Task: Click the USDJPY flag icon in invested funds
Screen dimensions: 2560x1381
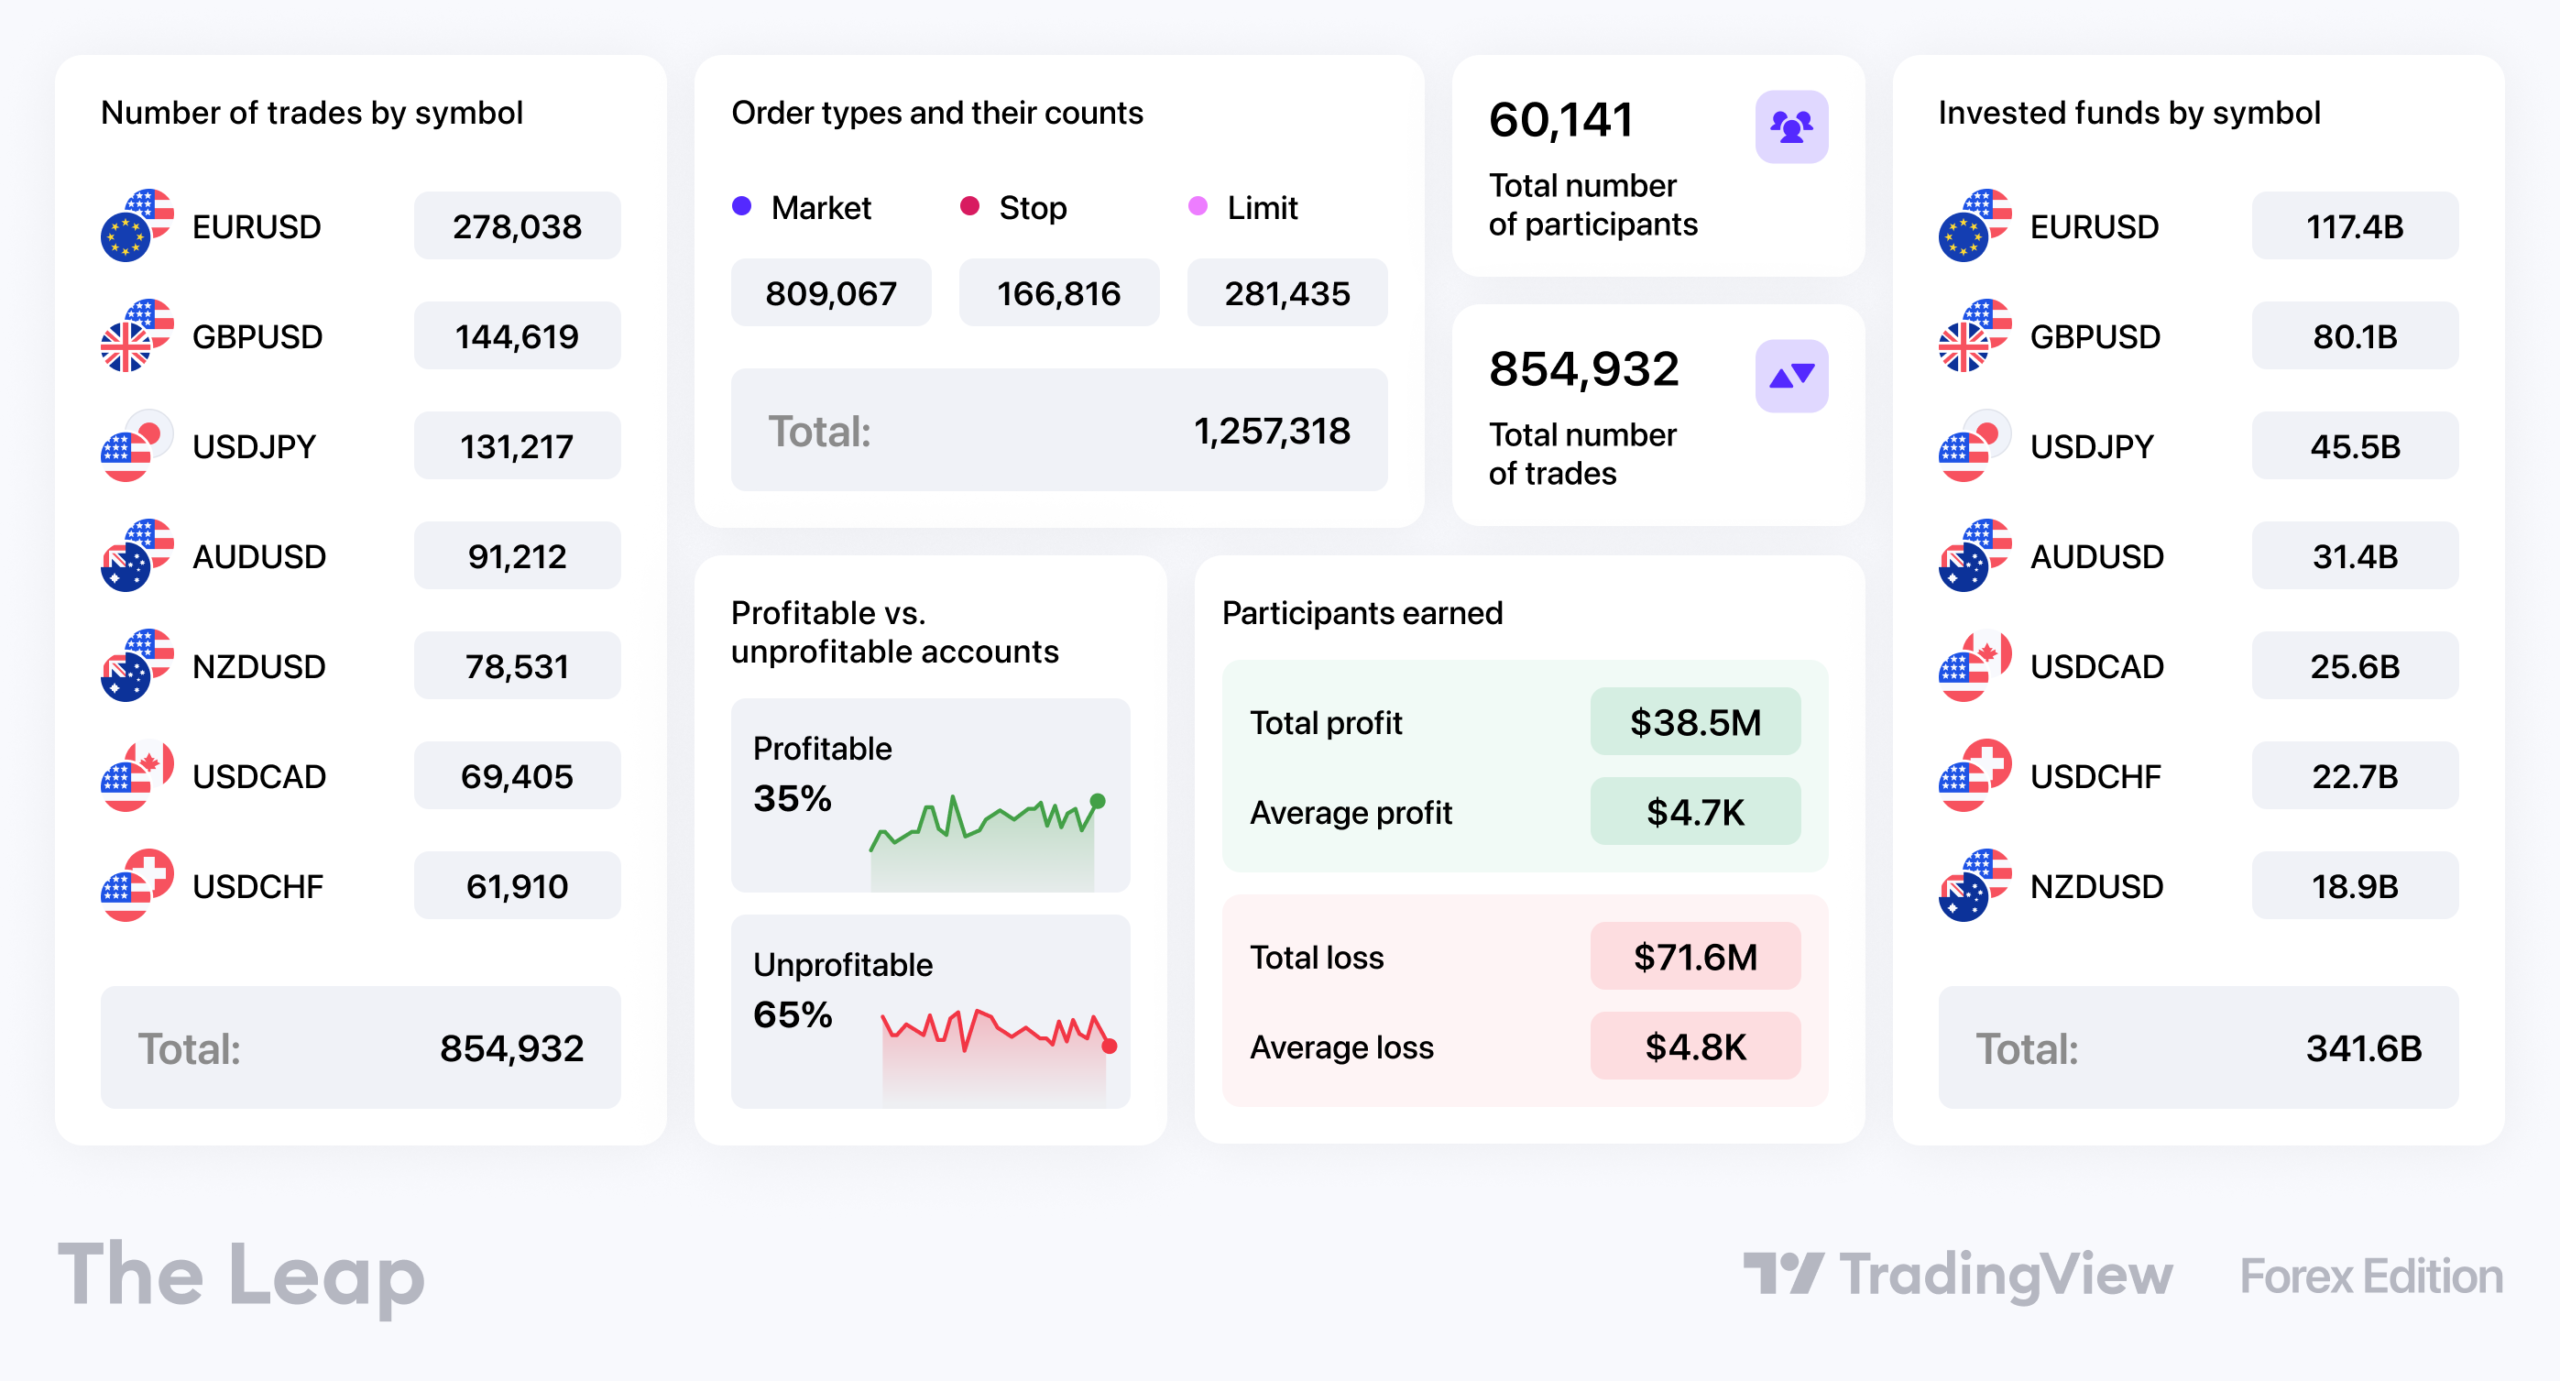Action: coord(1975,446)
